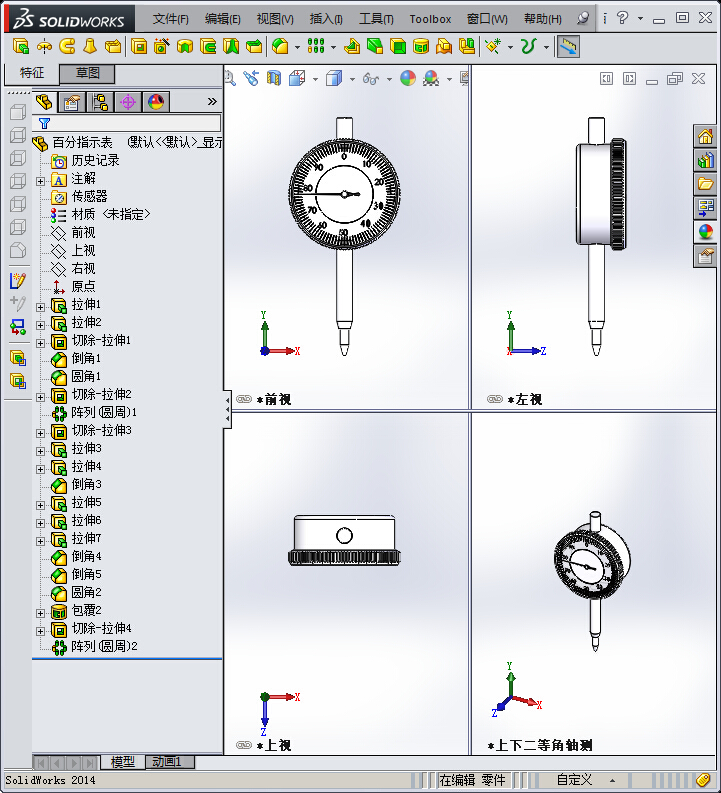The image size is (721, 793).
Task: Click the Section View icon
Action: (x=274, y=78)
